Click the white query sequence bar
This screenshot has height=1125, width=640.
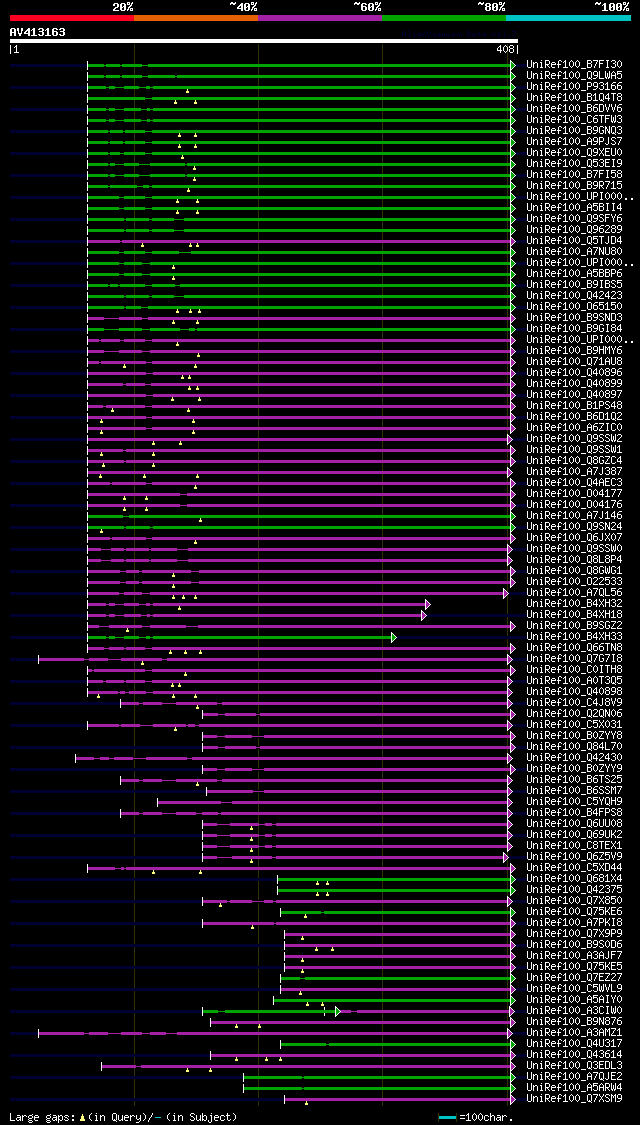(x=263, y=41)
